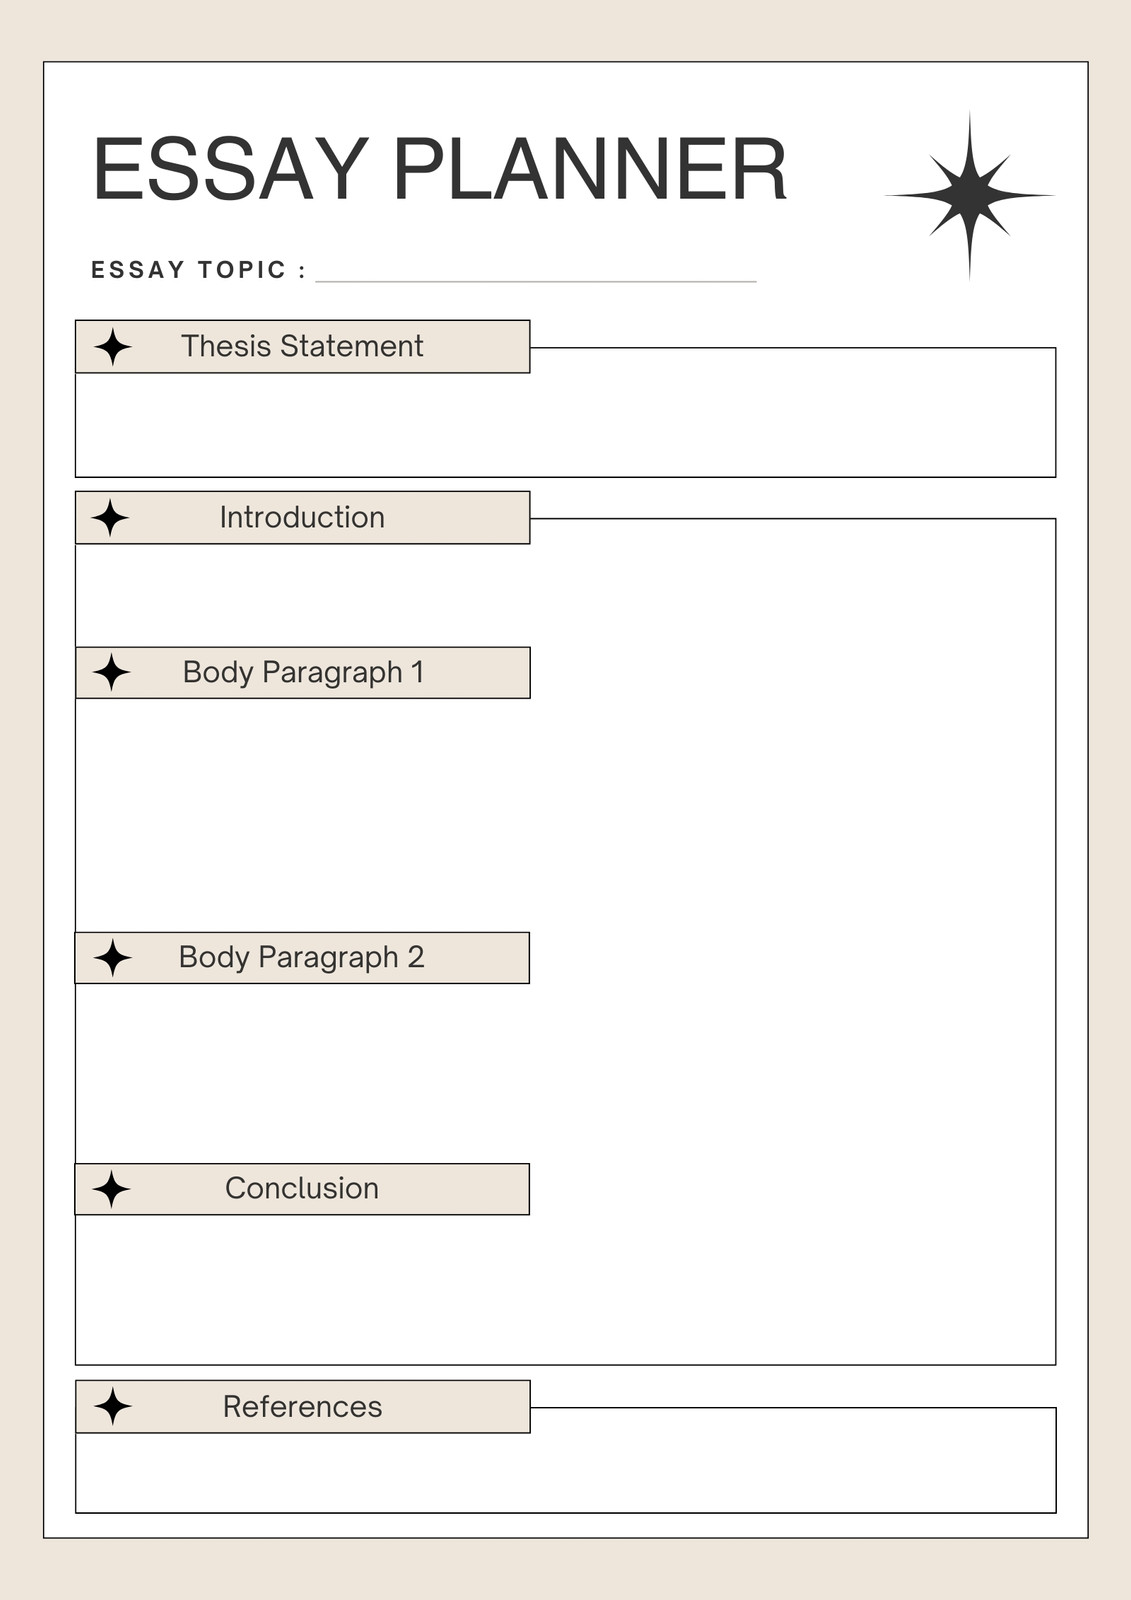This screenshot has height=1600, width=1131.
Task: Click the Body Paragraph 2 heading
Action: pyautogui.click(x=302, y=957)
